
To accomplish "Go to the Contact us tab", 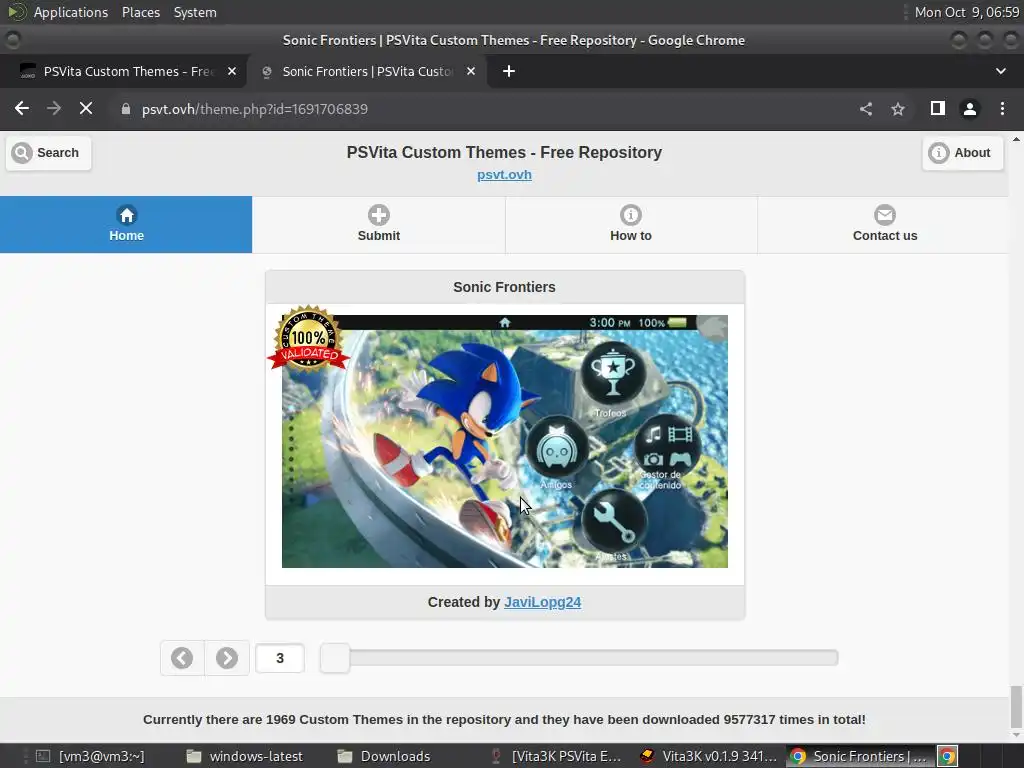I will tap(884, 224).
